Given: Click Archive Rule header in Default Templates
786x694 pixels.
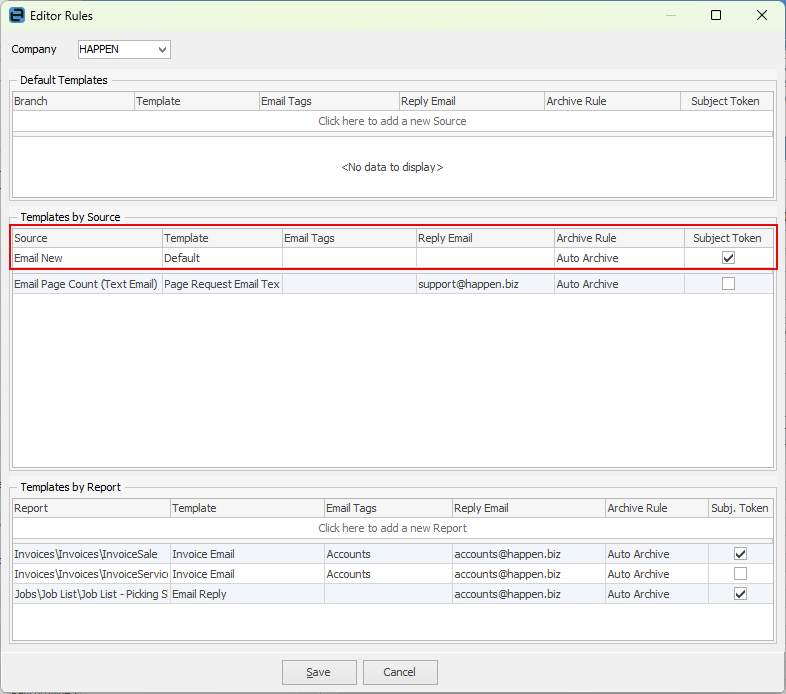Looking at the screenshot, I should pyautogui.click(x=613, y=101).
